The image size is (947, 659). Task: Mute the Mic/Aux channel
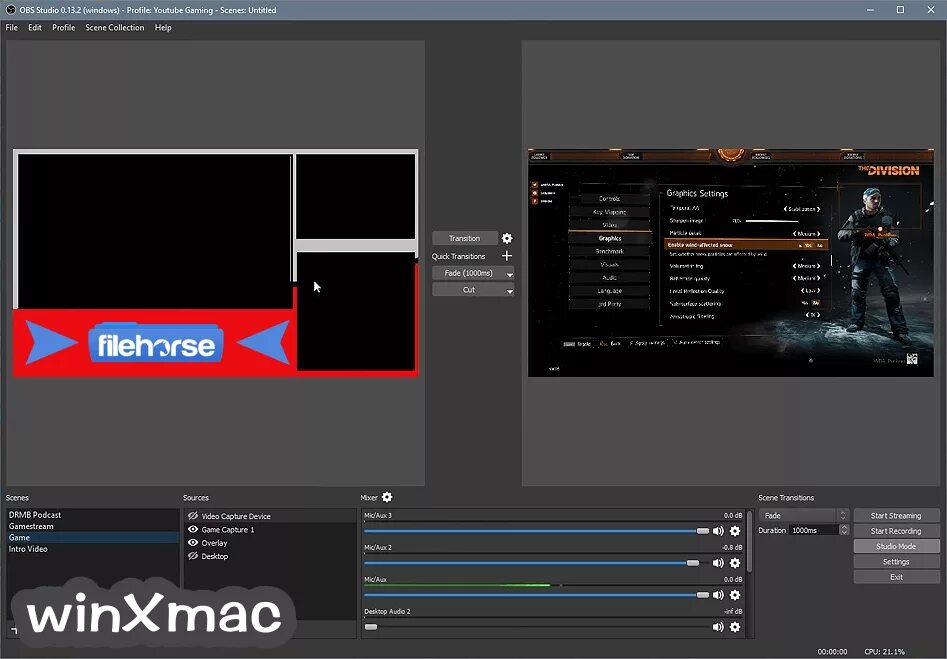click(x=718, y=594)
